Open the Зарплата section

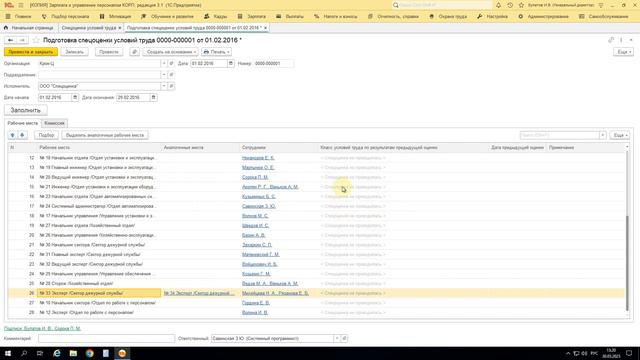click(251, 16)
